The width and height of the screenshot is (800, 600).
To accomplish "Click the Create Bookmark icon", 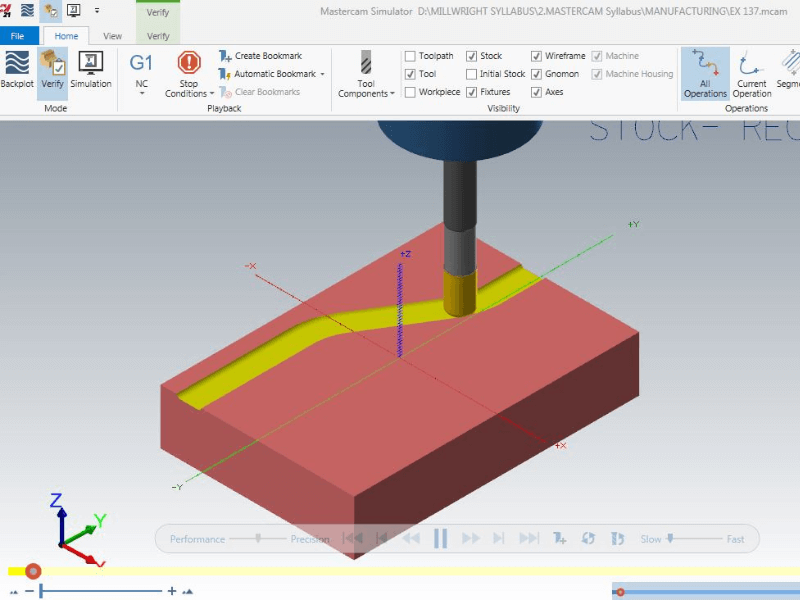I will (x=226, y=56).
